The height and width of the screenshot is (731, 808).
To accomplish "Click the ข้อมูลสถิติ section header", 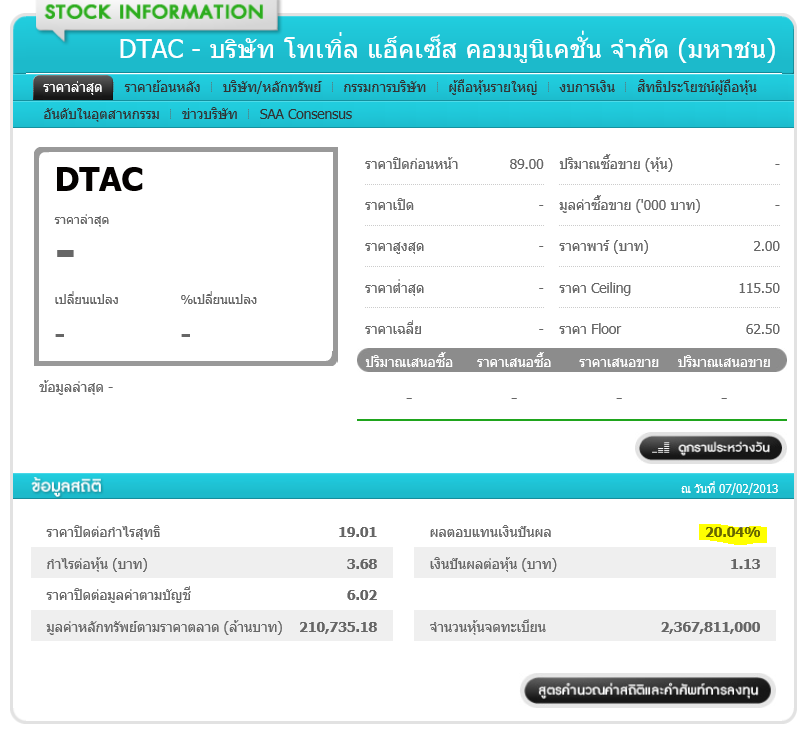I will pos(66,486).
